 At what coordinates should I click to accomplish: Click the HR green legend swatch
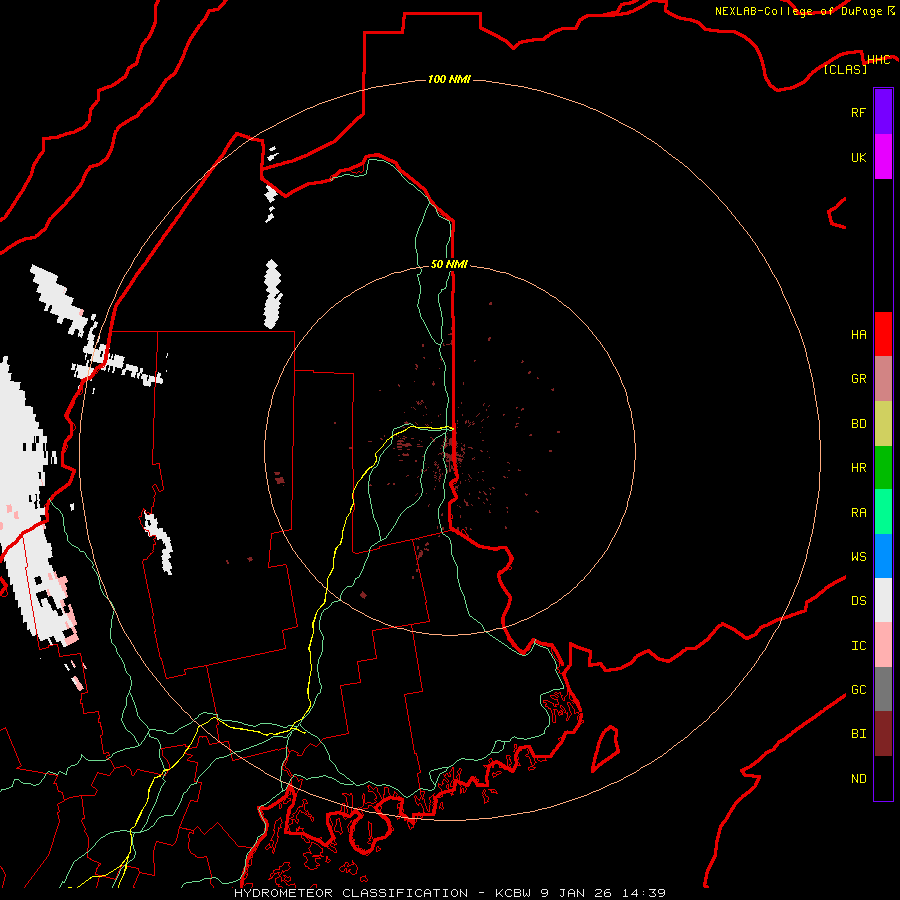(x=883, y=468)
